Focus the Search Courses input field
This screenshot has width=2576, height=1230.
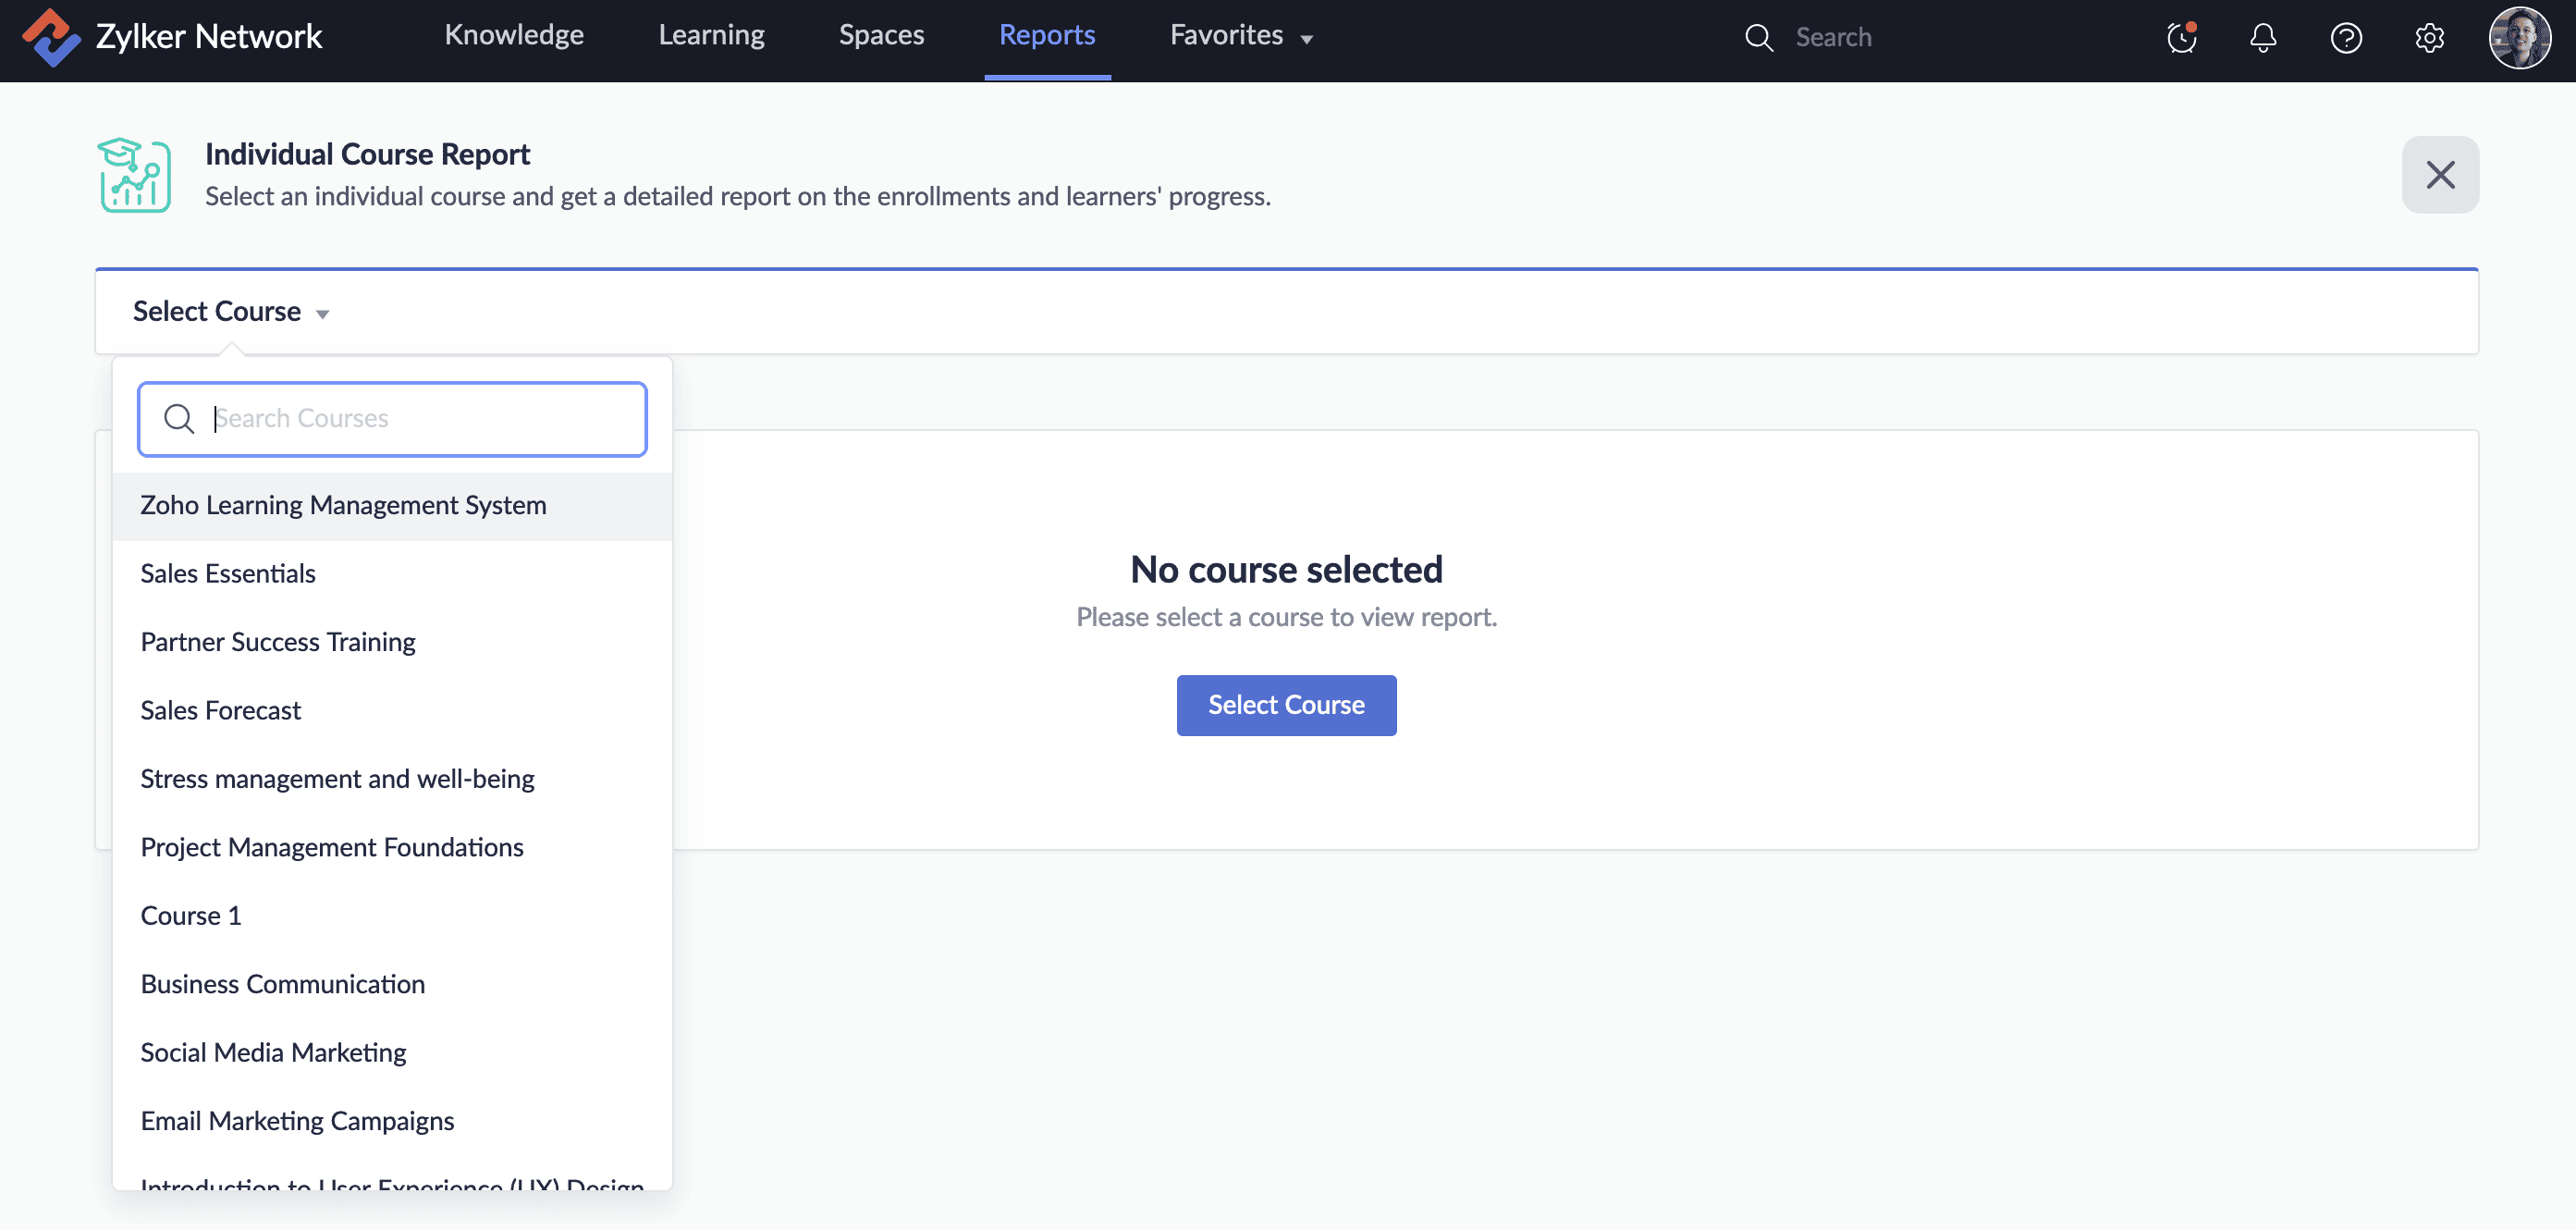point(420,419)
